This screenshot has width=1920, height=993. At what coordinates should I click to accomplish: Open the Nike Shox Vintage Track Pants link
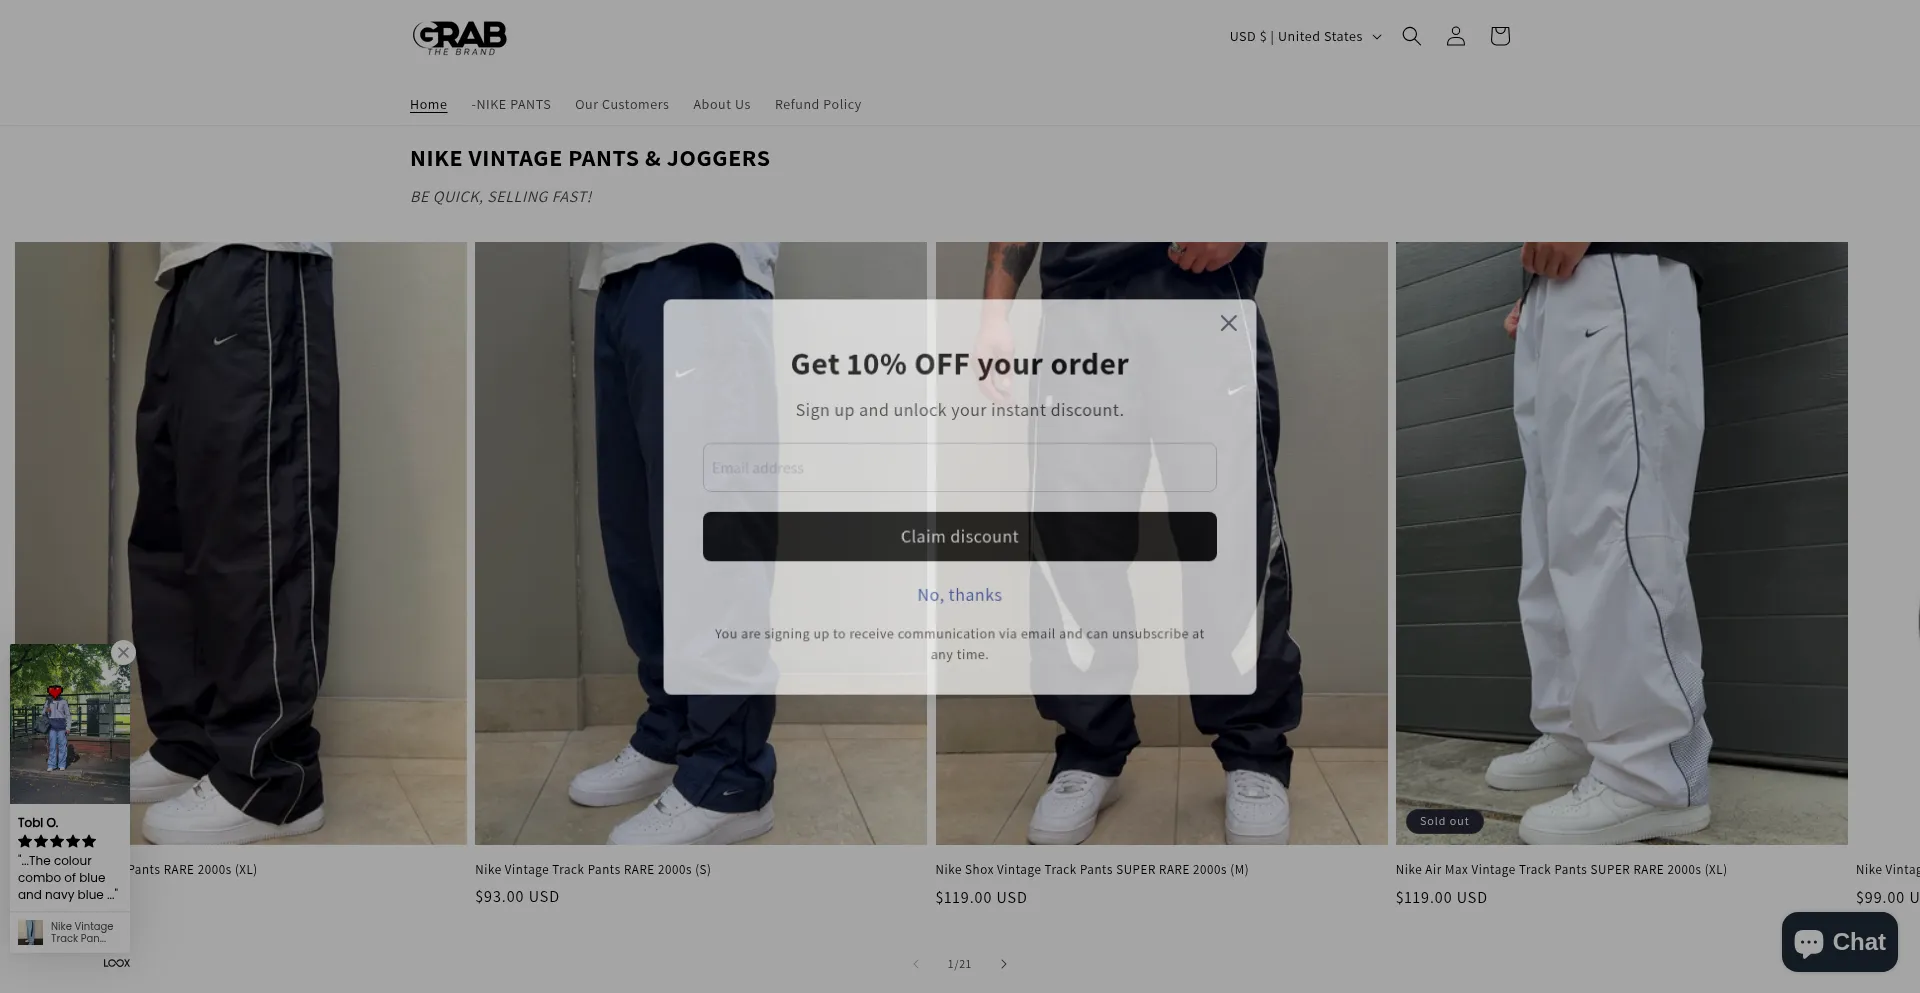click(1091, 870)
